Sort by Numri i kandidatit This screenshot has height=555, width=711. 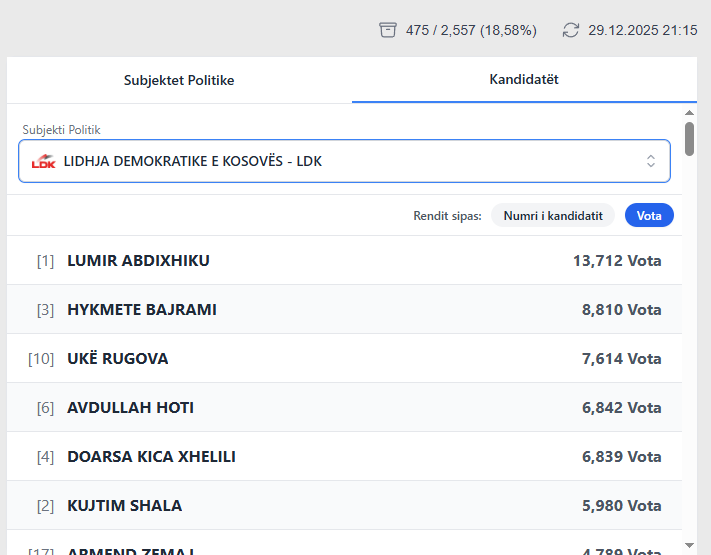click(552, 215)
